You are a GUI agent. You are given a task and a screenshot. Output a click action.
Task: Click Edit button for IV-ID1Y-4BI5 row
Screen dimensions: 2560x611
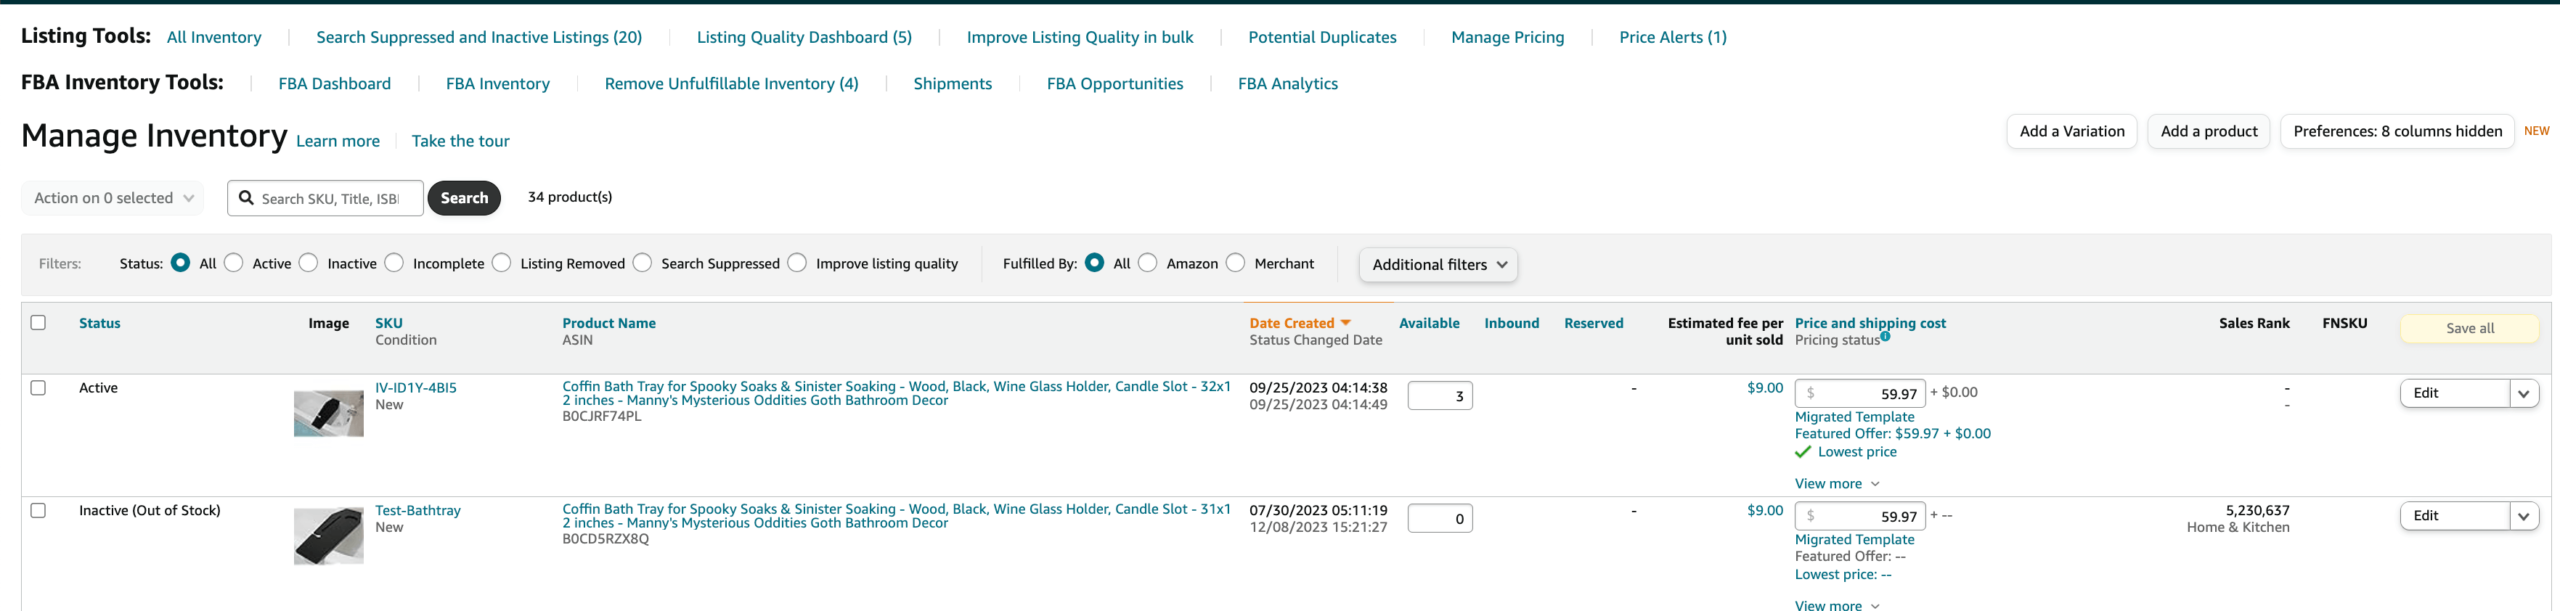click(2455, 394)
